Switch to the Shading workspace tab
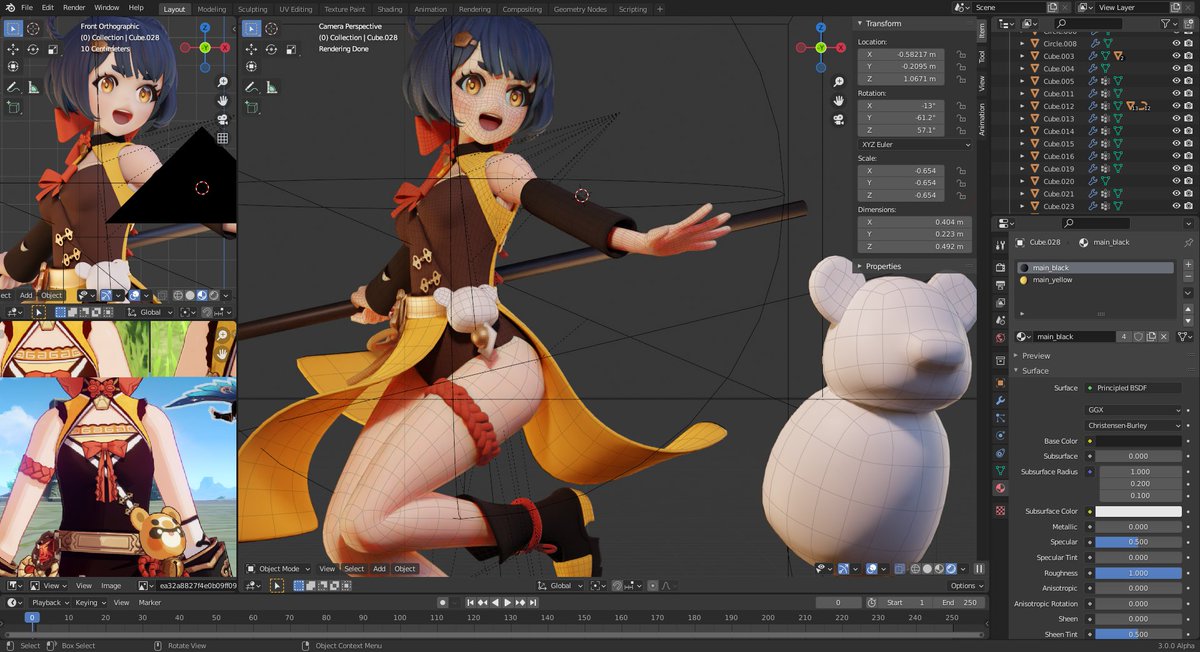 (389, 9)
